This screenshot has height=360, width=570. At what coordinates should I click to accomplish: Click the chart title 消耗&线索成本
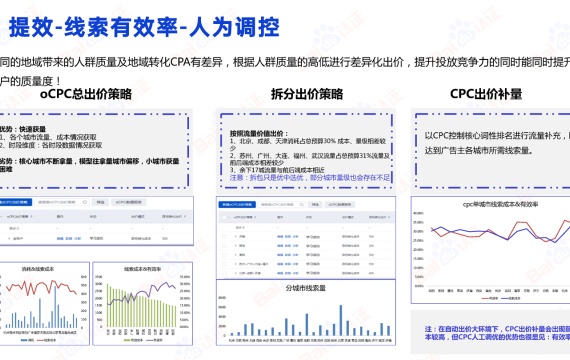(x=38, y=269)
